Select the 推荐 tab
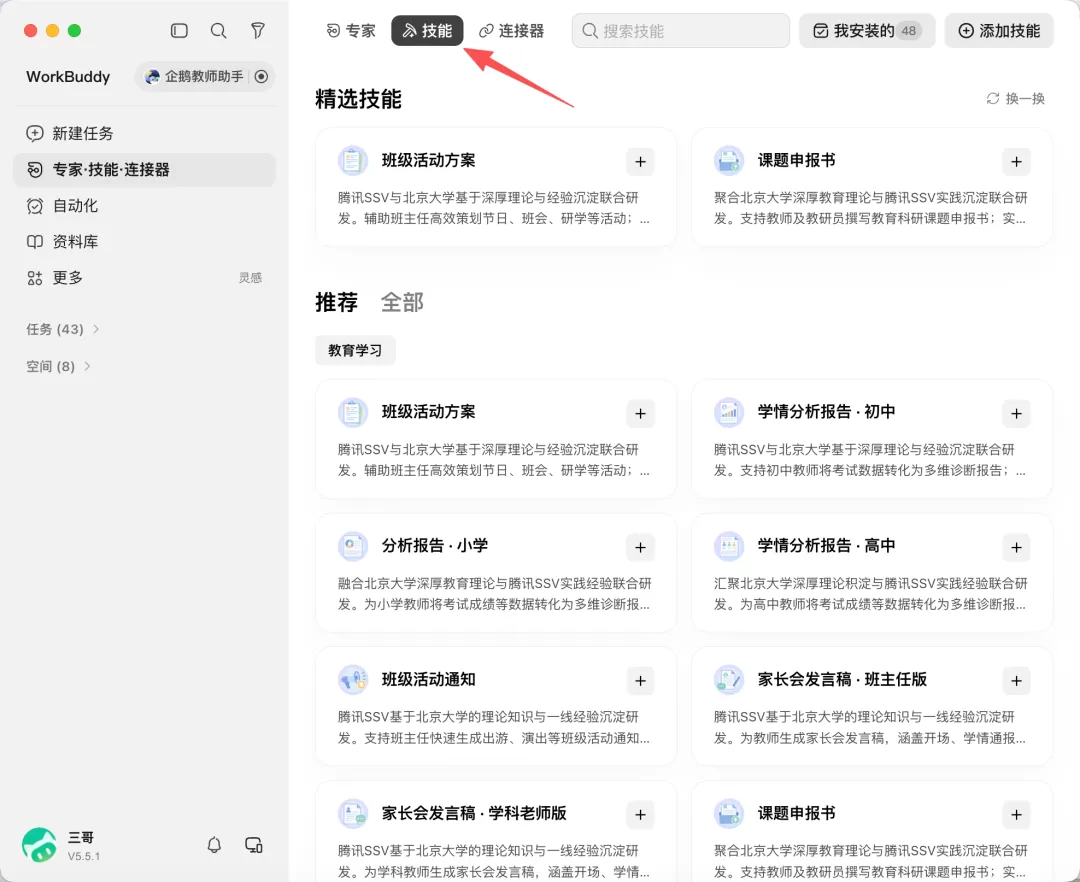This screenshot has height=882, width=1080. (x=336, y=302)
